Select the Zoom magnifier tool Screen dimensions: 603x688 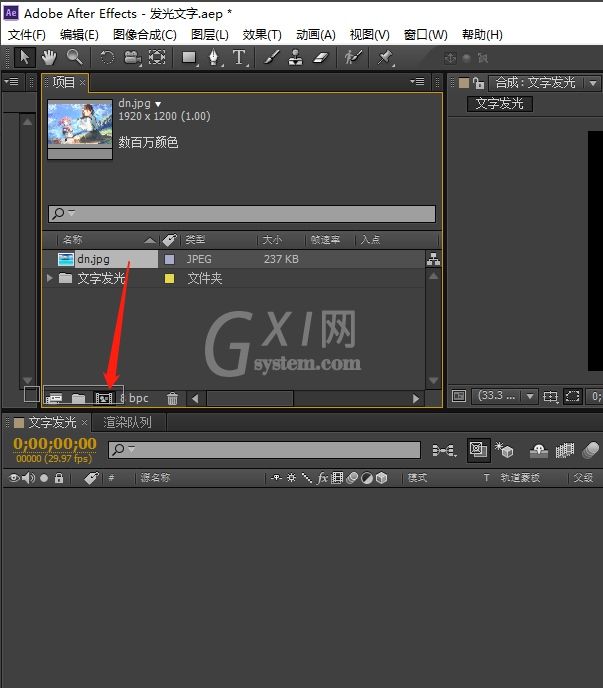click(x=74, y=57)
